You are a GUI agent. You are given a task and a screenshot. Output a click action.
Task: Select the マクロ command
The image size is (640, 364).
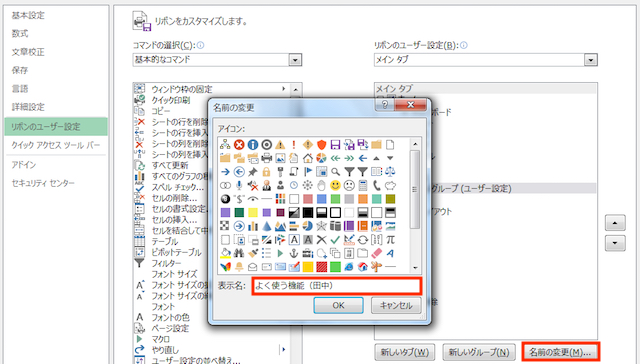[x=160, y=339]
